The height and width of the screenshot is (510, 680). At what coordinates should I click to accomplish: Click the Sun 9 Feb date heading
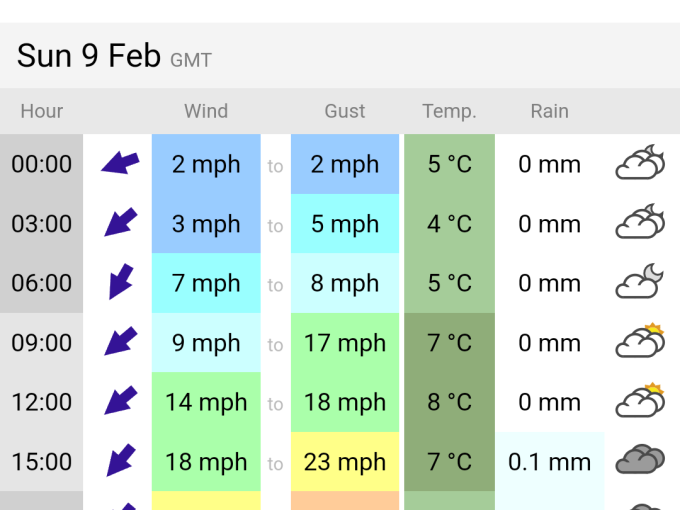89,56
